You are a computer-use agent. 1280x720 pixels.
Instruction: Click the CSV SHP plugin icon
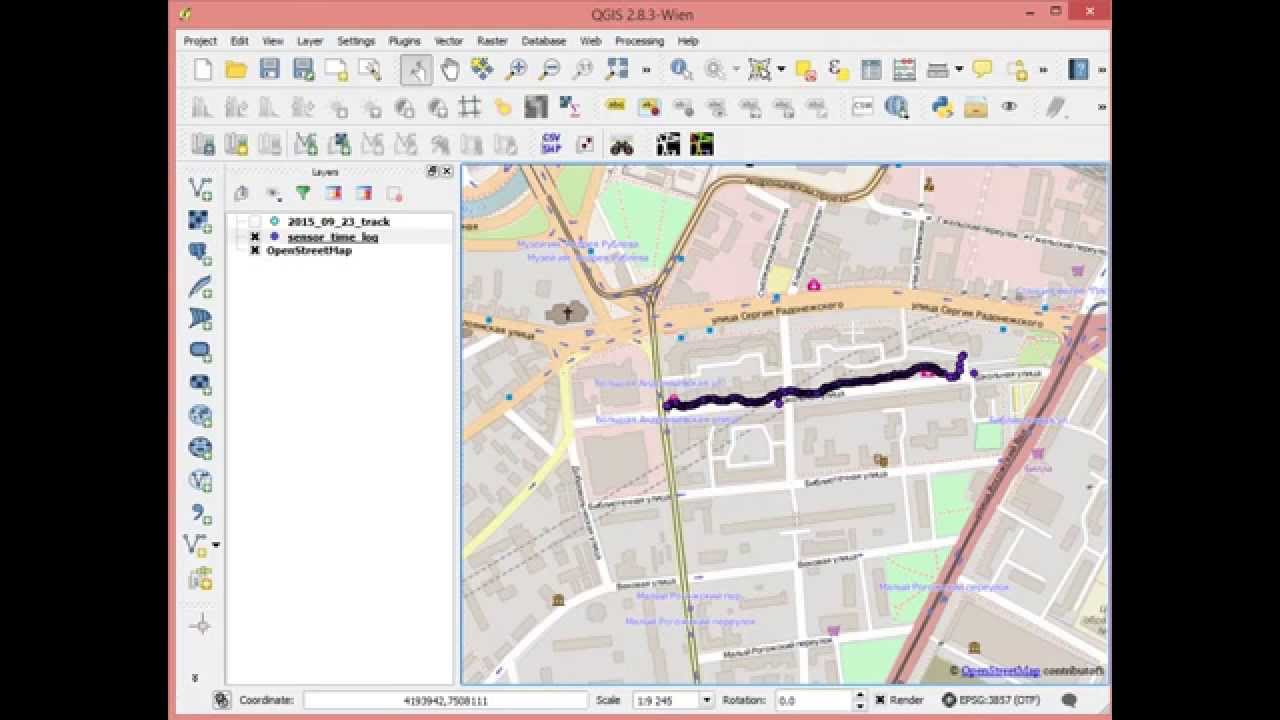[551, 144]
